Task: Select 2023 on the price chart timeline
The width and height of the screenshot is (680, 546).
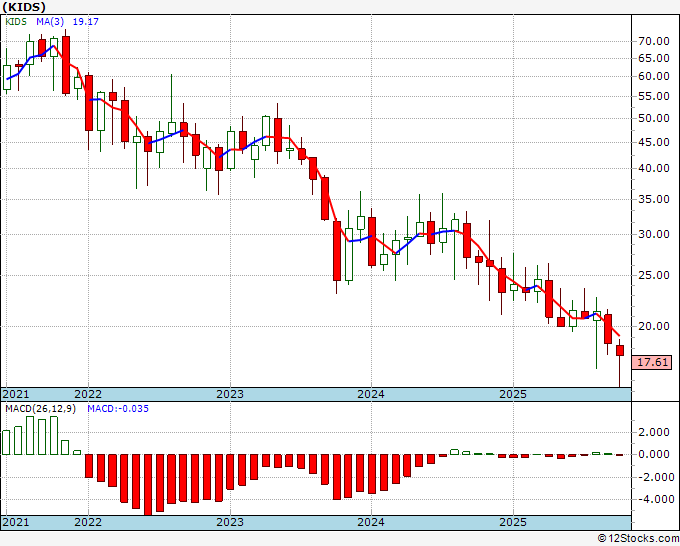Action: coord(230,394)
